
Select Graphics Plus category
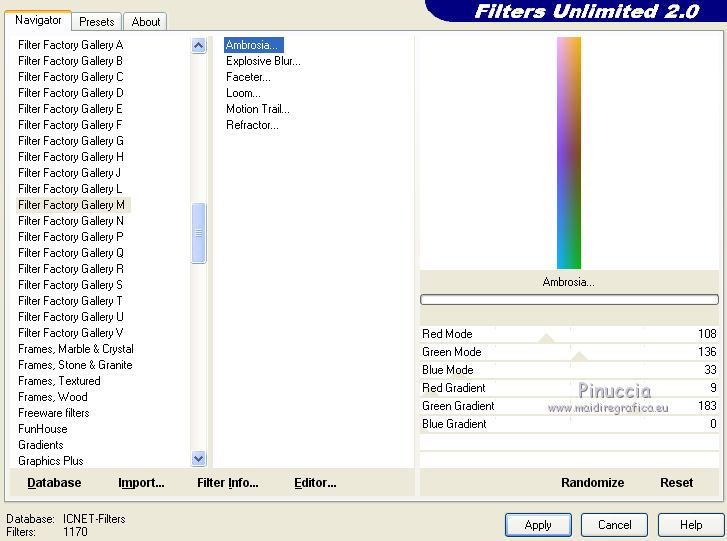[51, 461]
